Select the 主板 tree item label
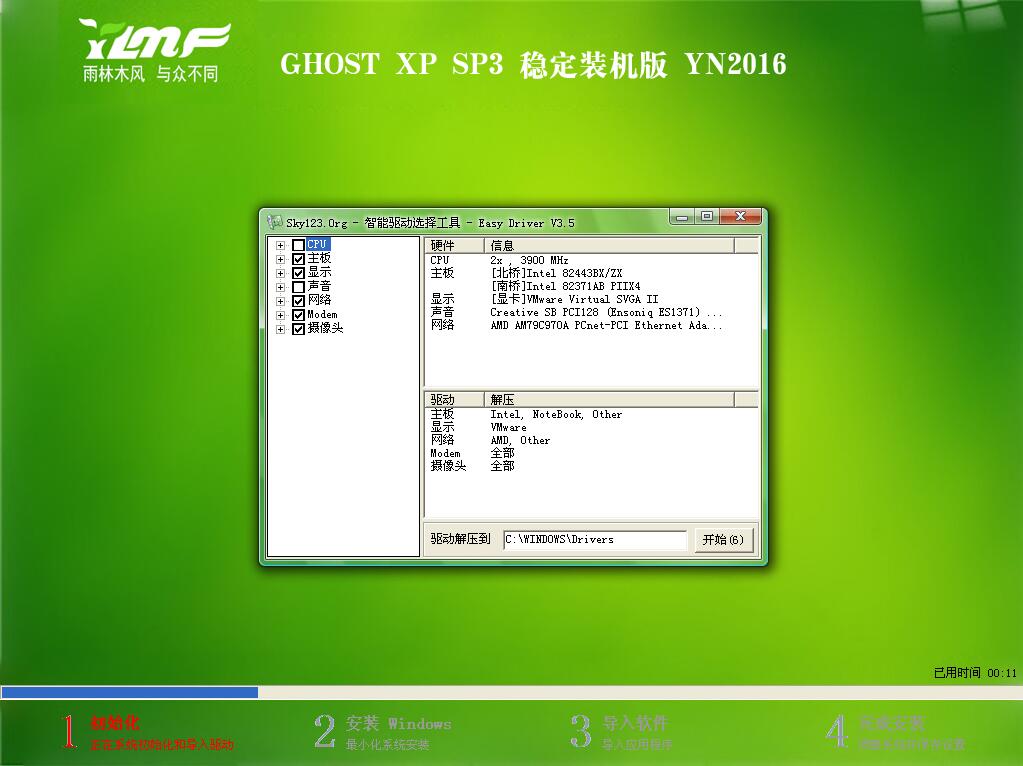Screen dimensions: 1023x766 coord(319,258)
